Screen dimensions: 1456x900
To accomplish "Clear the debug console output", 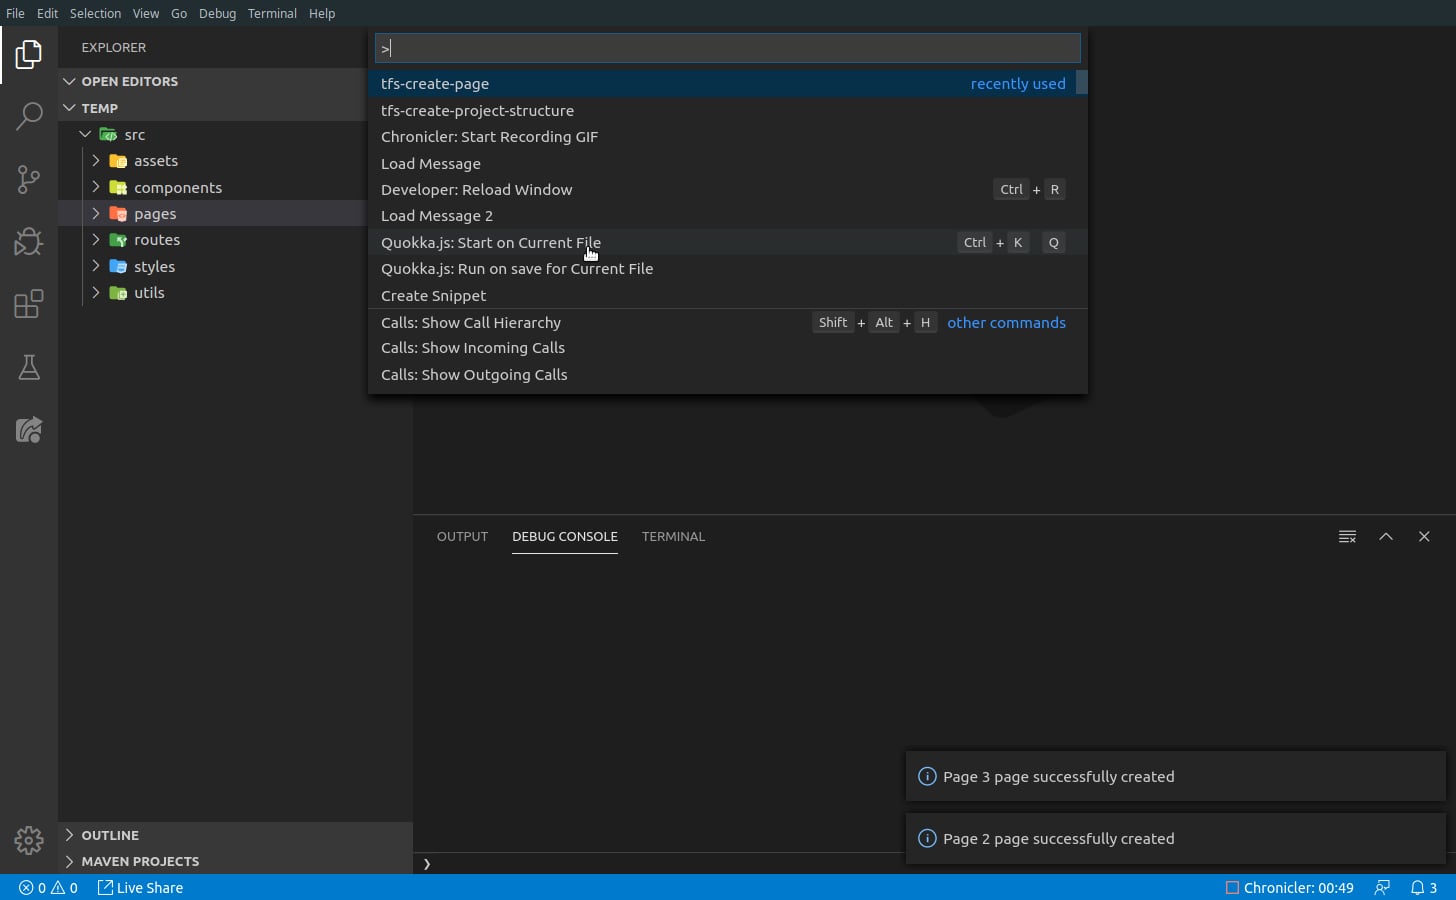I will click(1347, 537).
